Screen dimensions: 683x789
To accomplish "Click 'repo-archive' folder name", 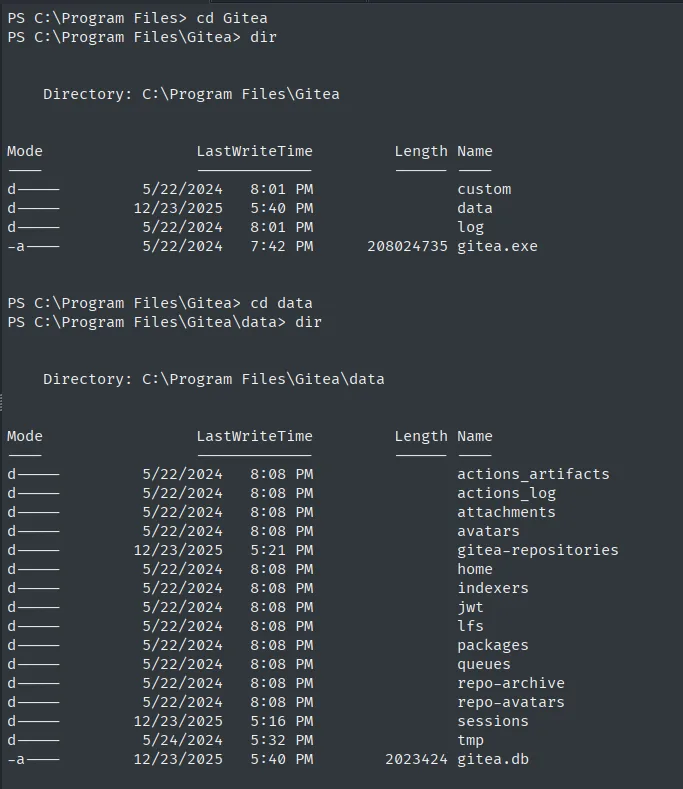I will coord(511,683).
